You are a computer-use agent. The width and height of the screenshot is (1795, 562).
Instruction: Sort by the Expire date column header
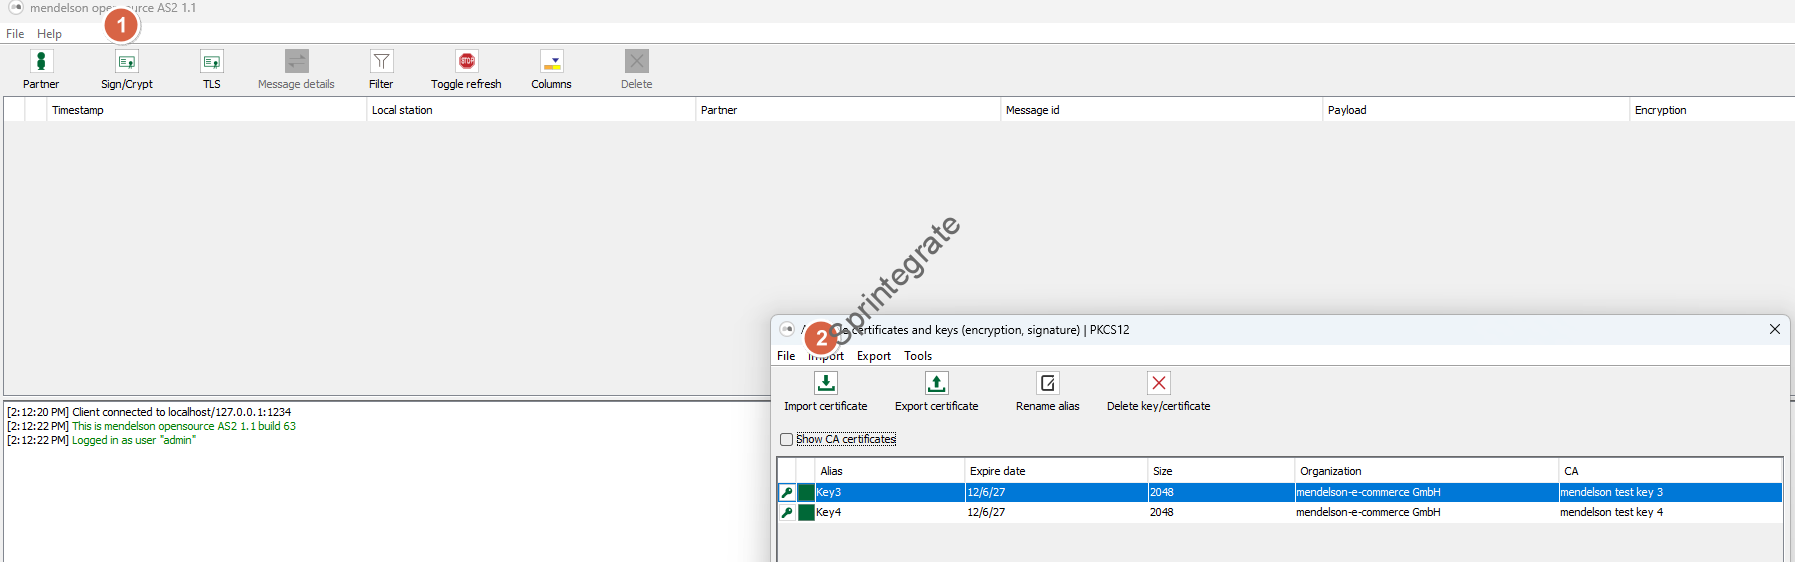(1054, 471)
